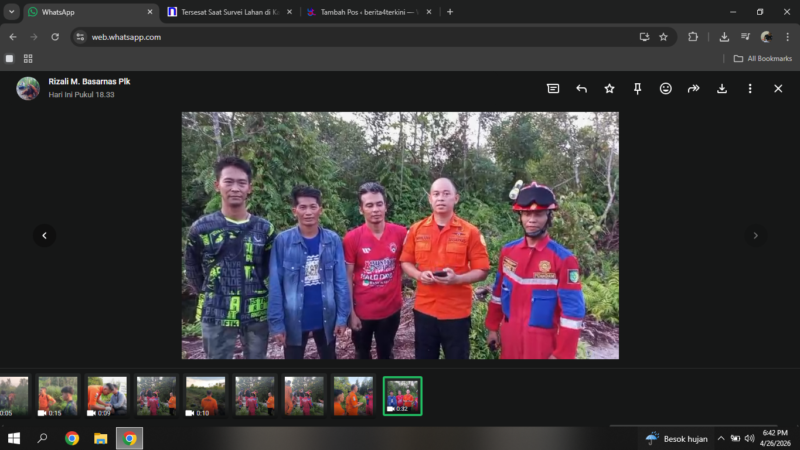The width and height of the screenshot is (800, 450).
Task: Open File Explorer from the taskbar
Action: tap(101, 438)
